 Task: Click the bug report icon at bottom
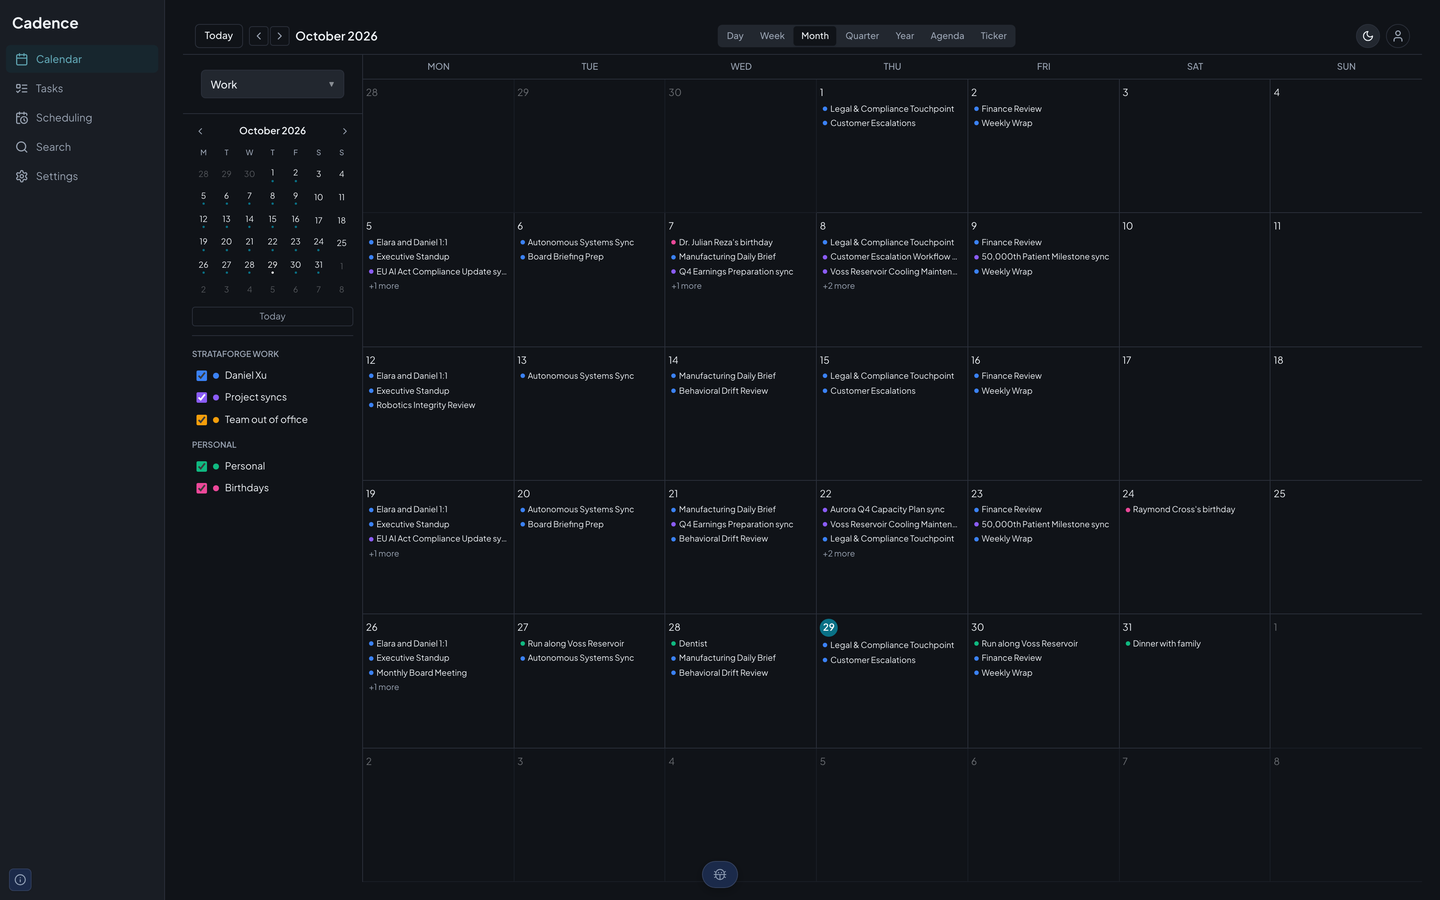tap(720, 875)
